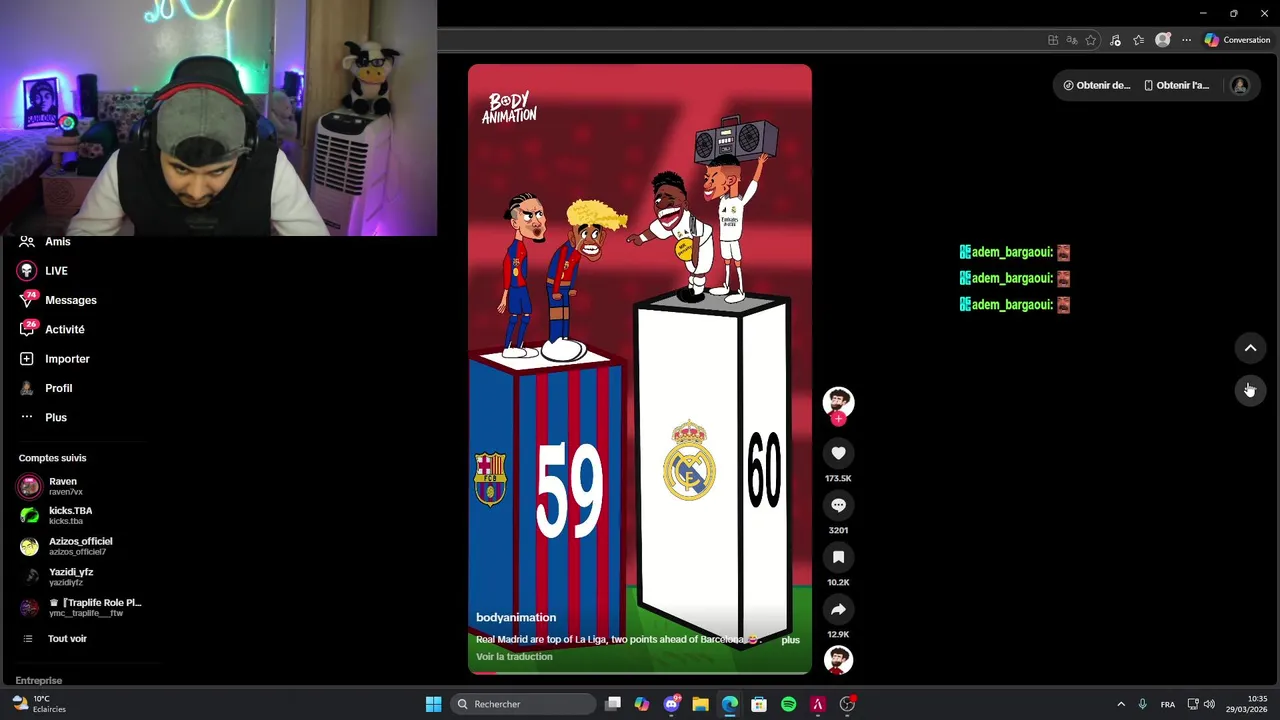Open Windows Start menu
1280x720 pixels.
pos(433,704)
